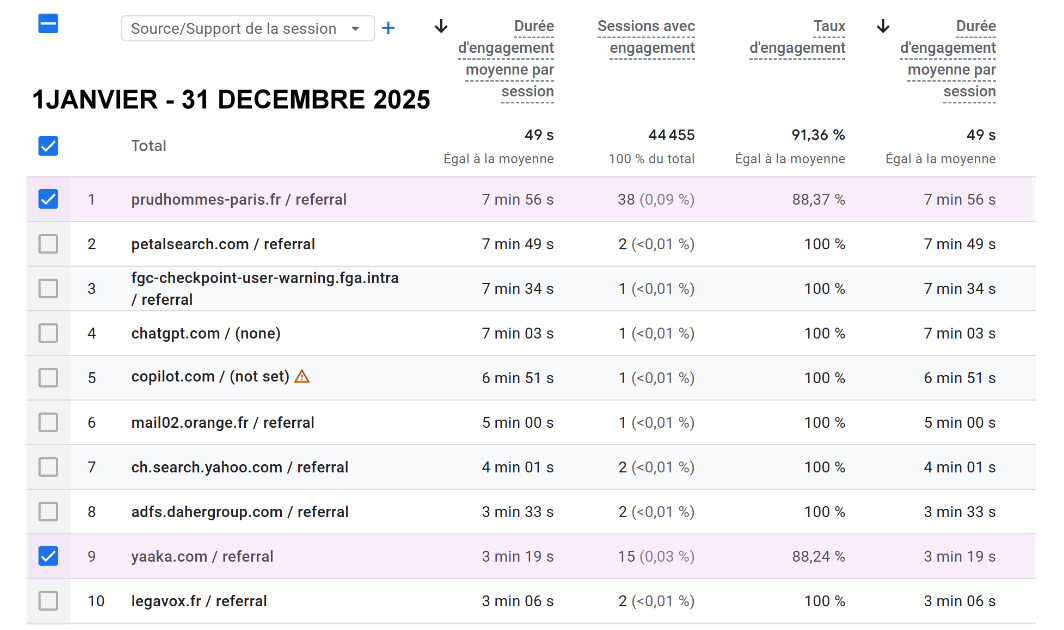The height and width of the screenshot is (630, 1064).
Task: Click the 100 % rate in the mail02.orange.fr row
Action: pos(824,423)
